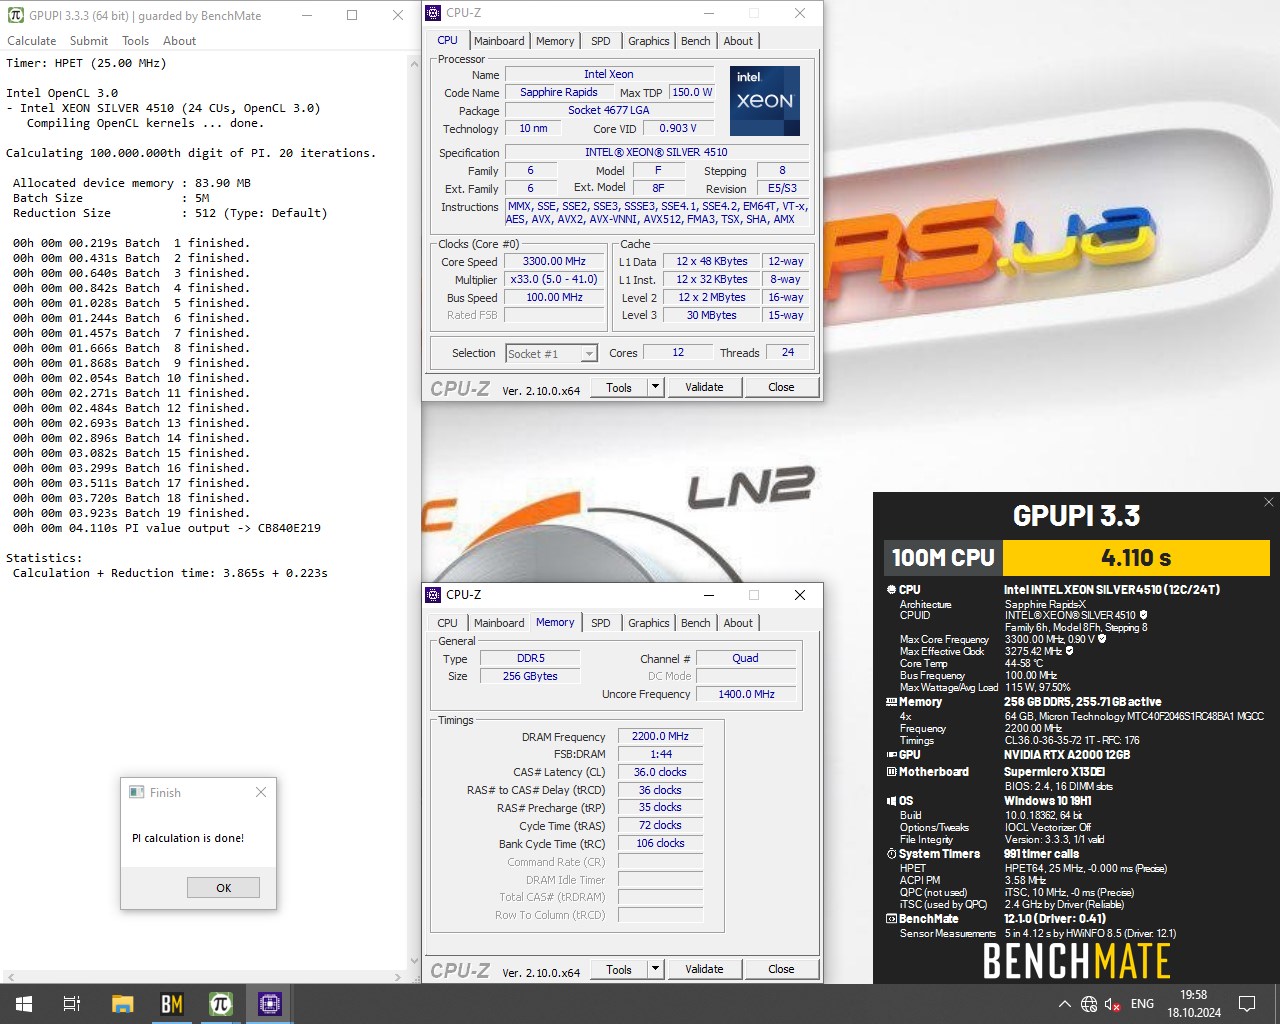1280x1024 pixels.
Task: Select Mainboard tab in bottom CPU-Z window
Action: [499, 623]
